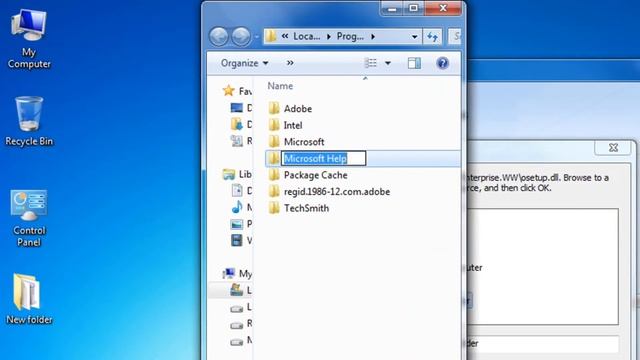Click TechSmith folder icon
The width and height of the screenshot is (640, 360).
point(274,208)
